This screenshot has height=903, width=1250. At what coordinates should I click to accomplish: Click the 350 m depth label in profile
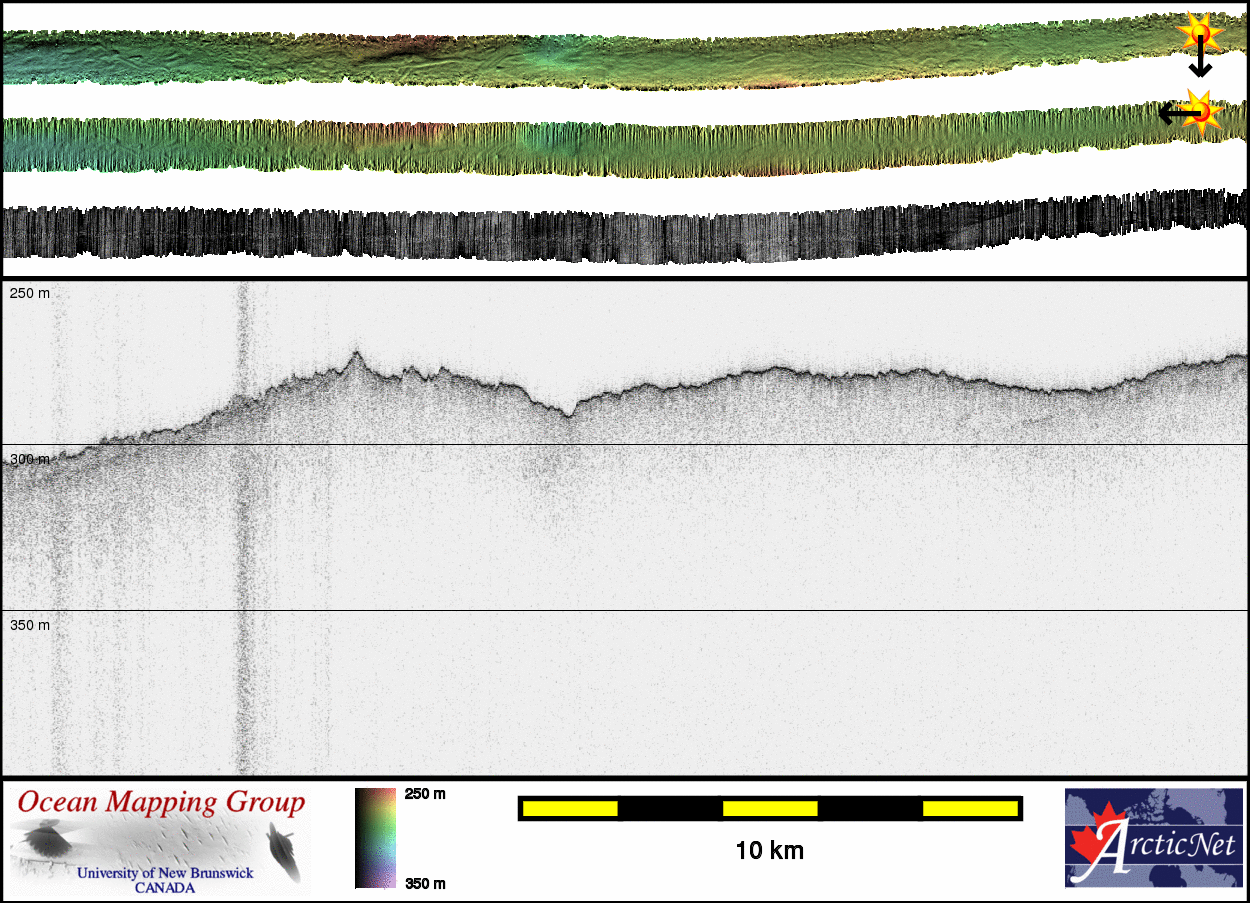tap(30, 625)
